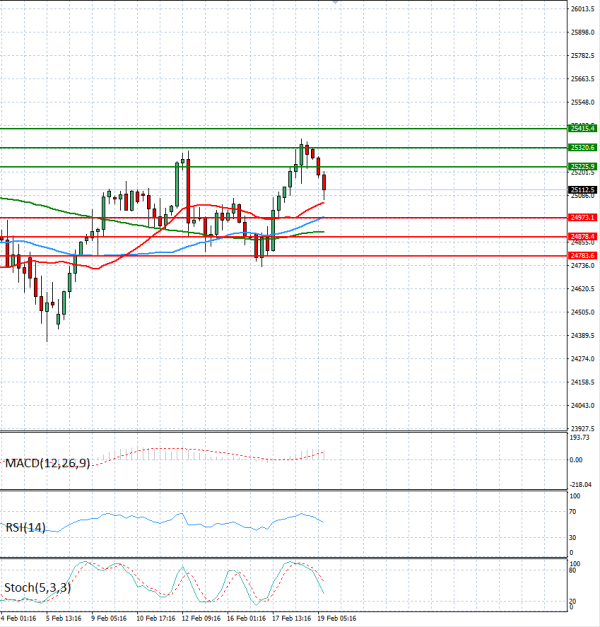The width and height of the screenshot is (600, 627).
Task: Select the 25320.6 green resistance price tag
Action: pos(582,147)
